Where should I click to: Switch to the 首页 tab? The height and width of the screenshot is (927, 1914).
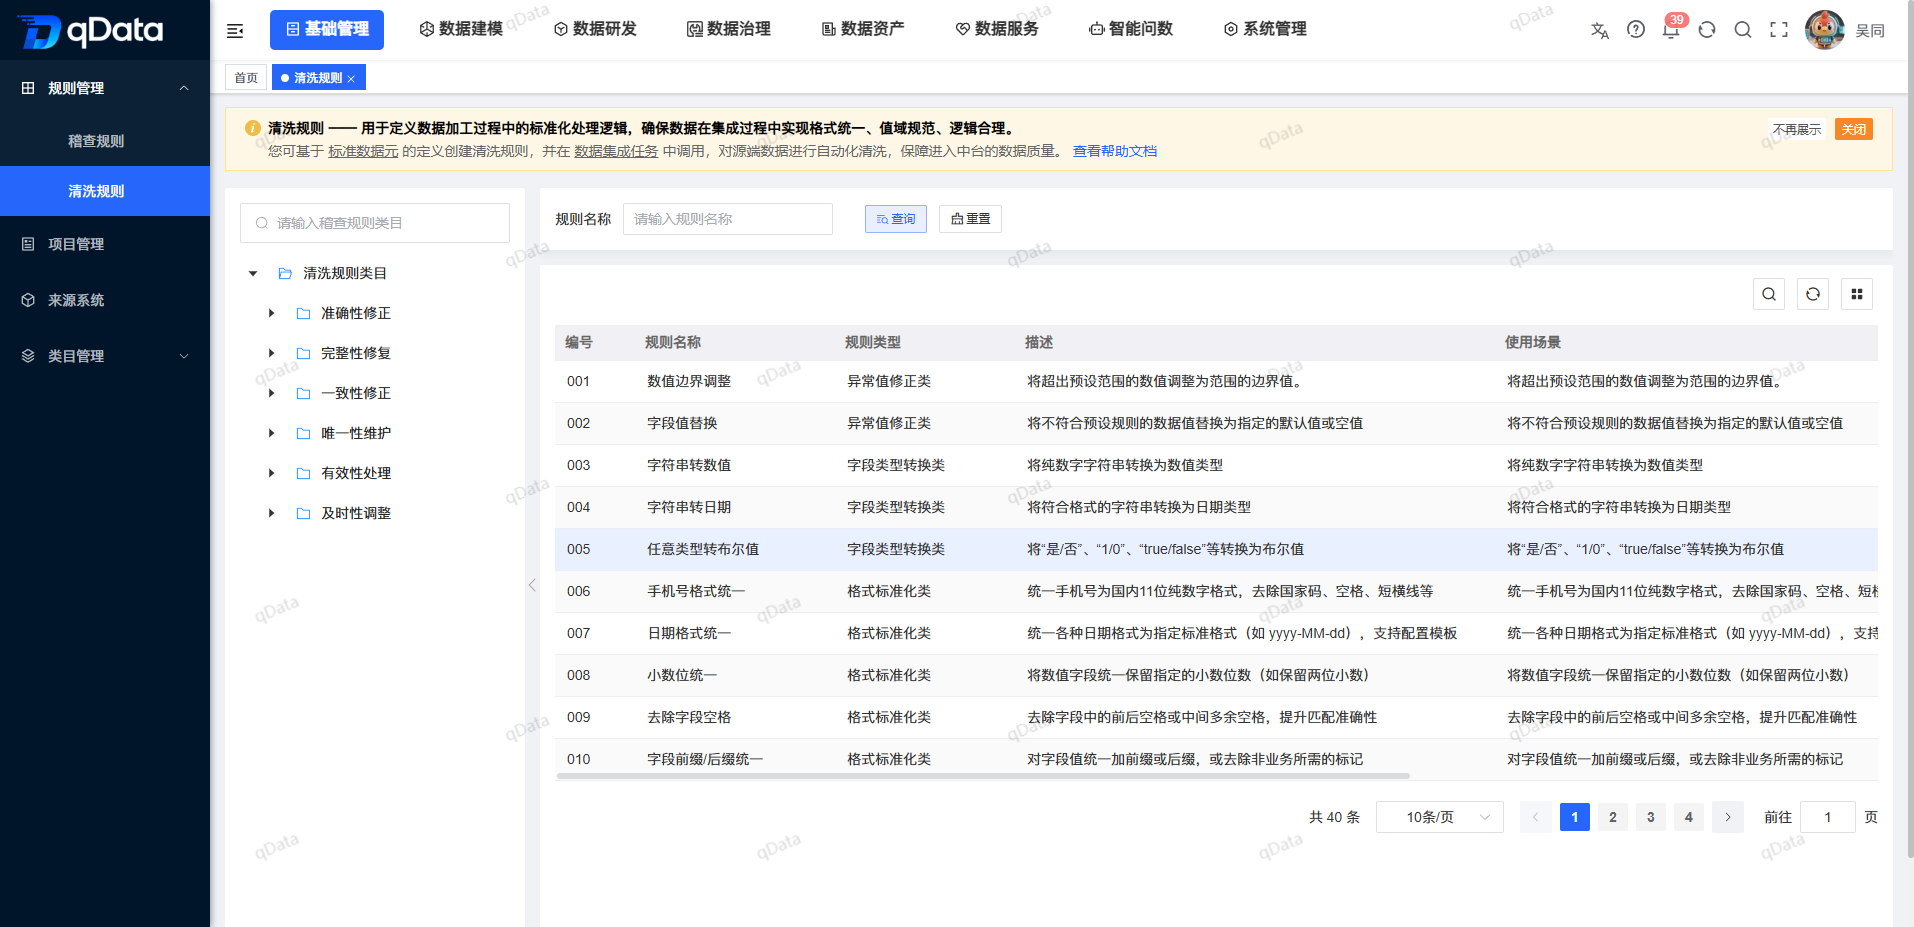246,78
